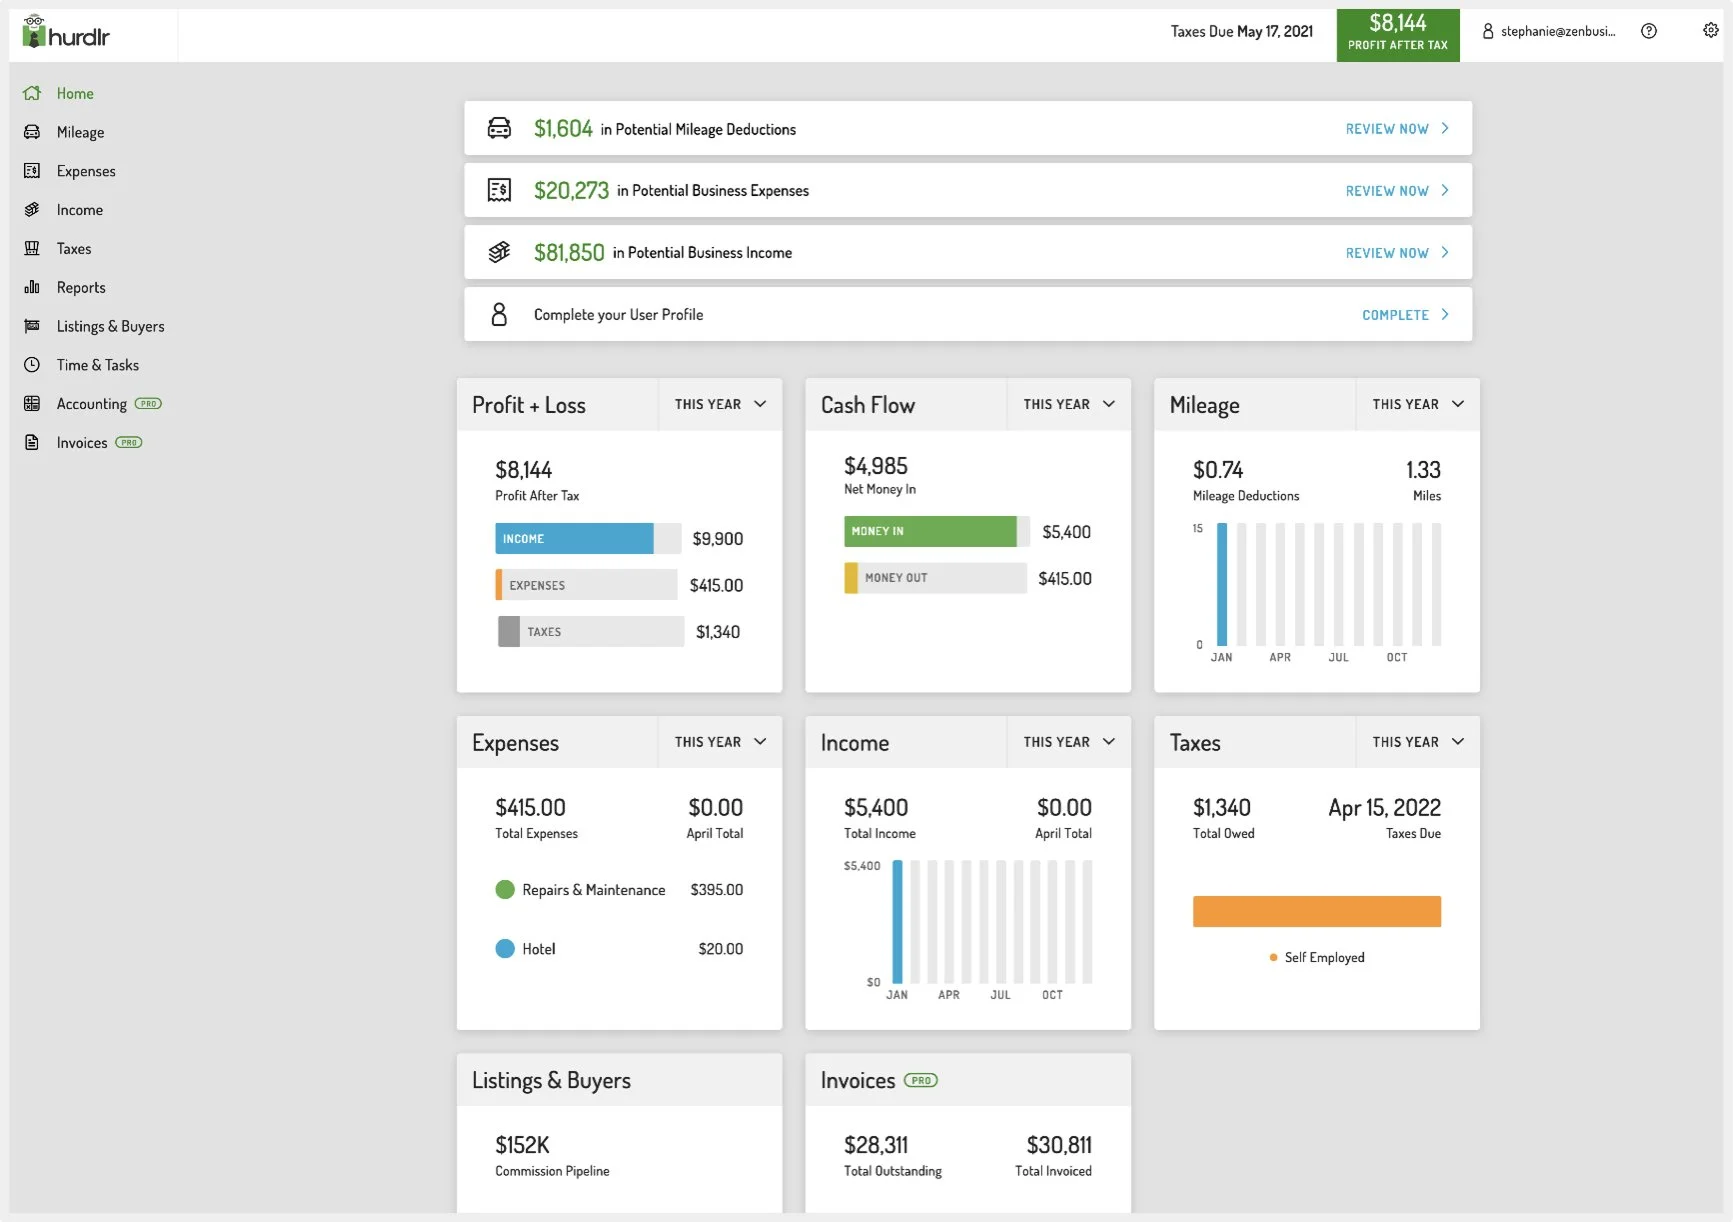Click the Time & Tasks clock icon

pyautogui.click(x=32, y=365)
